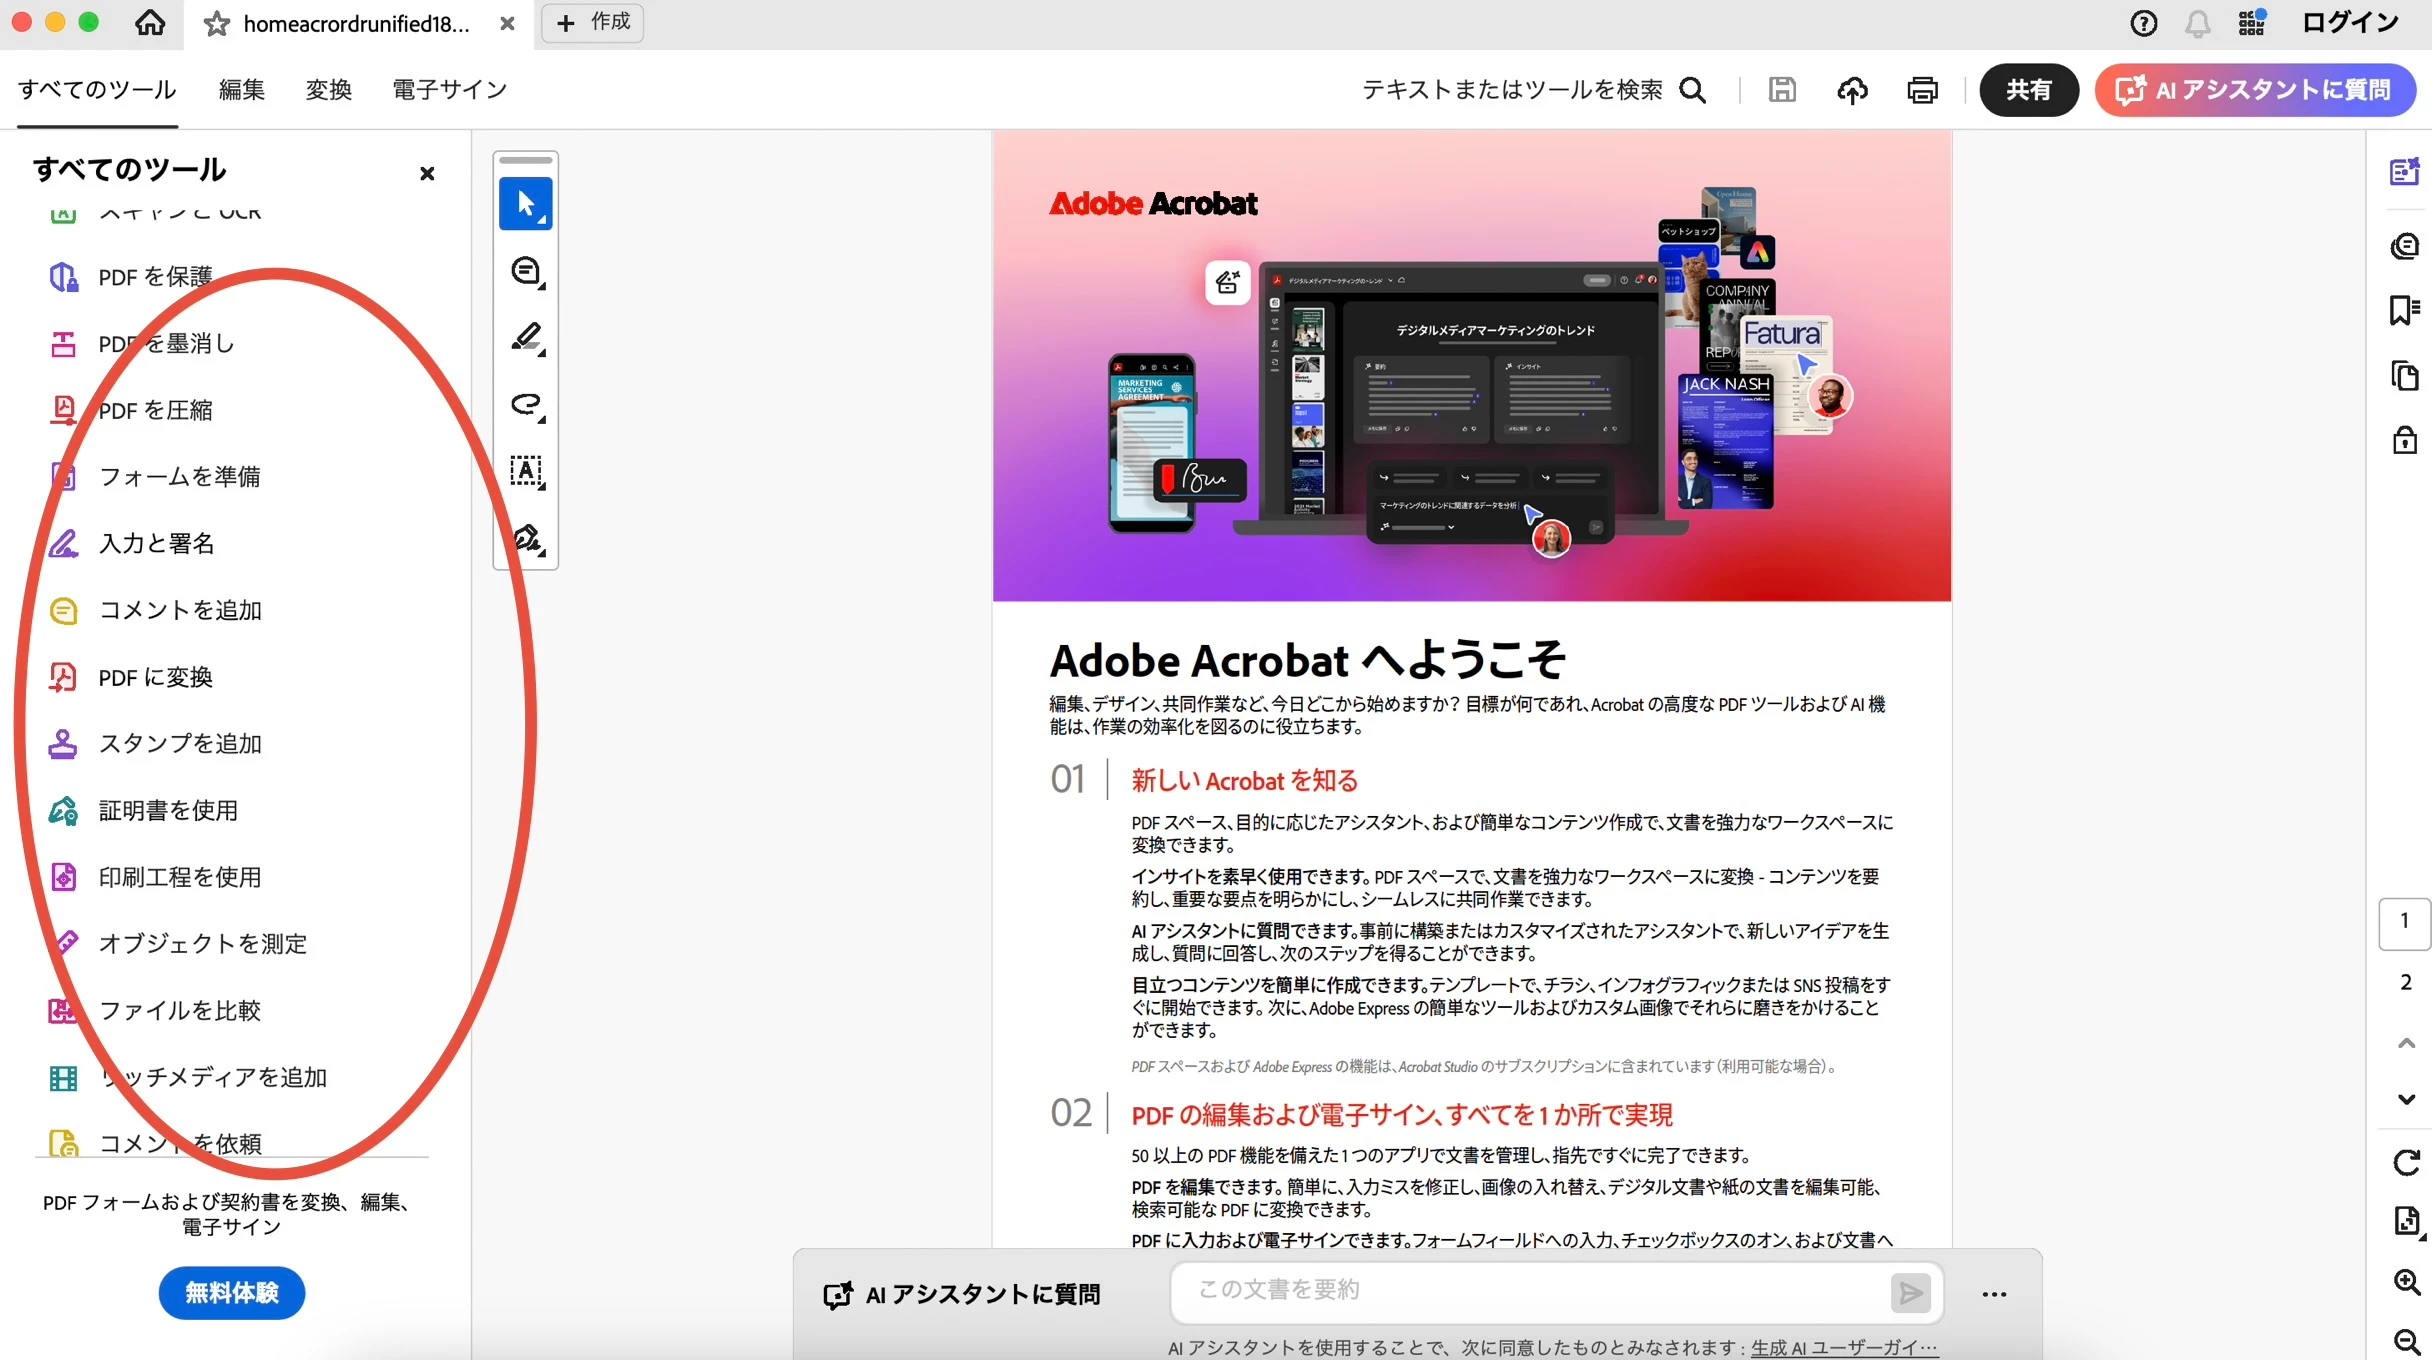Pick the freehand draw loop tool

(525, 404)
